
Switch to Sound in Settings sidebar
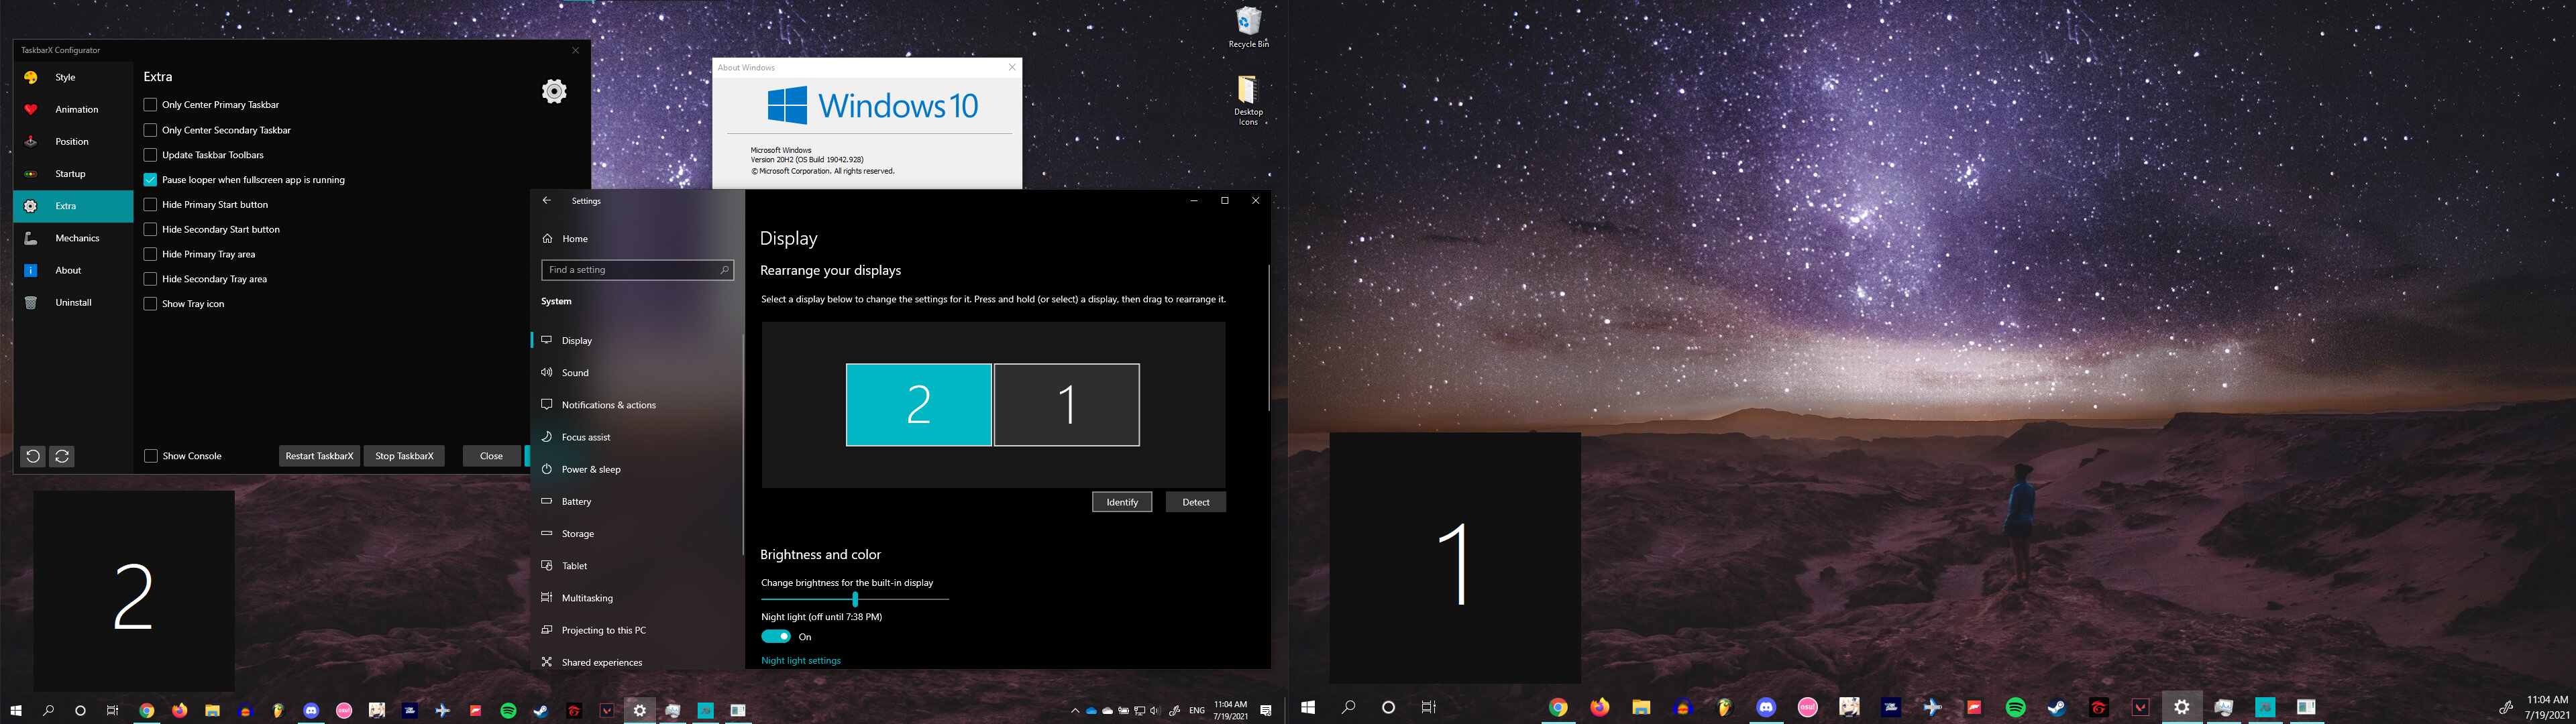(x=575, y=373)
